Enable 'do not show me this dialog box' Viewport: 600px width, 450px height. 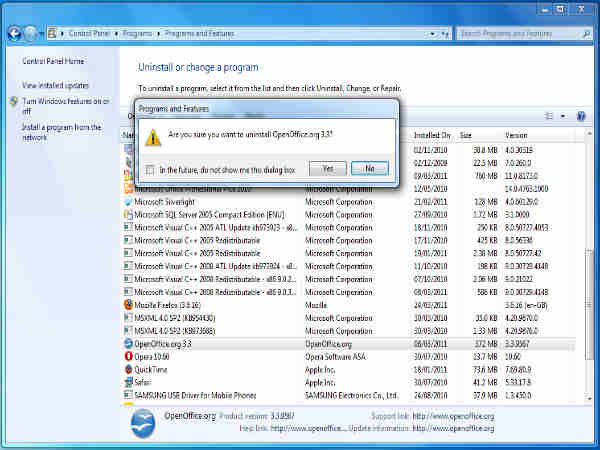coord(150,170)
